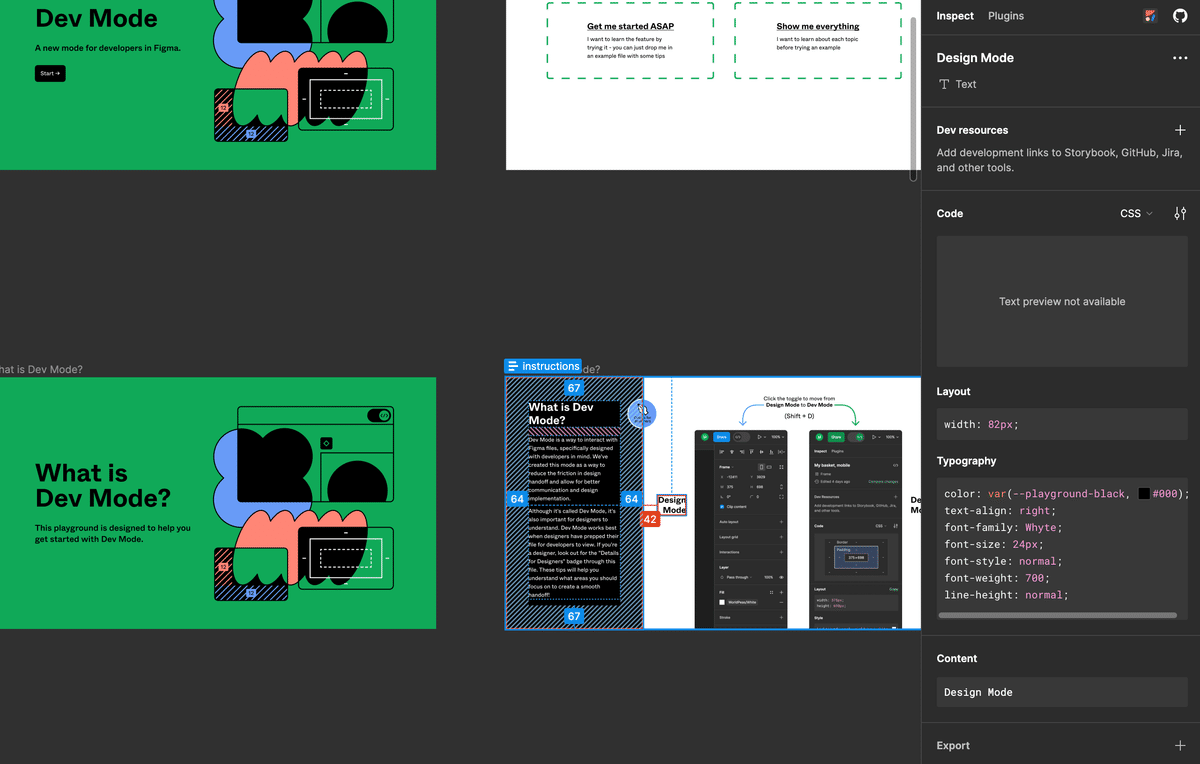Click the Typography section heading

[966, 461]
